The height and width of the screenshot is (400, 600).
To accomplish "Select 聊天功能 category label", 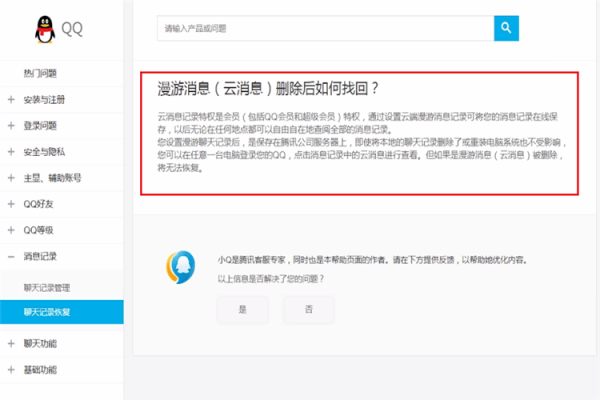I will (x=40, y=343).
